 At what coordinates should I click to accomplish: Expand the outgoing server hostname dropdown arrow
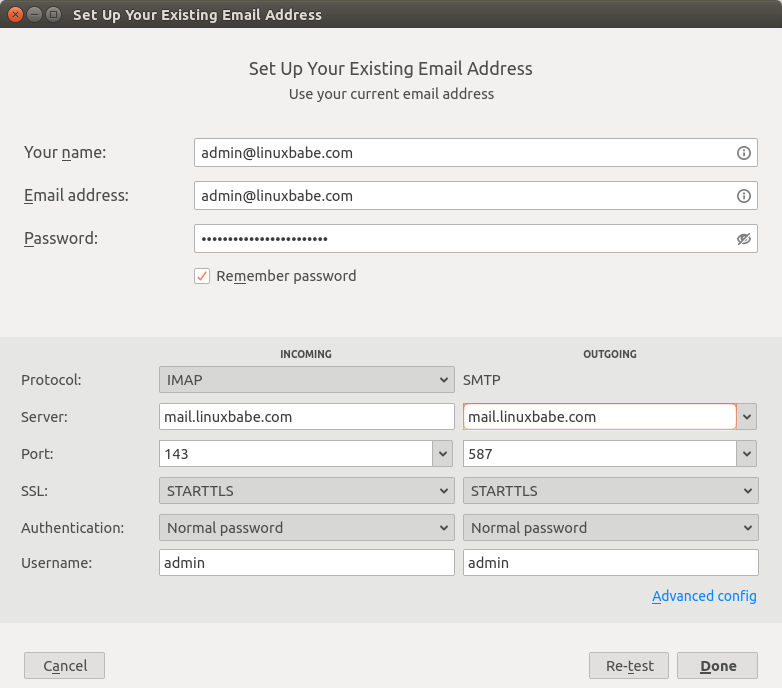pyautogui.click(x=748, y=417)
